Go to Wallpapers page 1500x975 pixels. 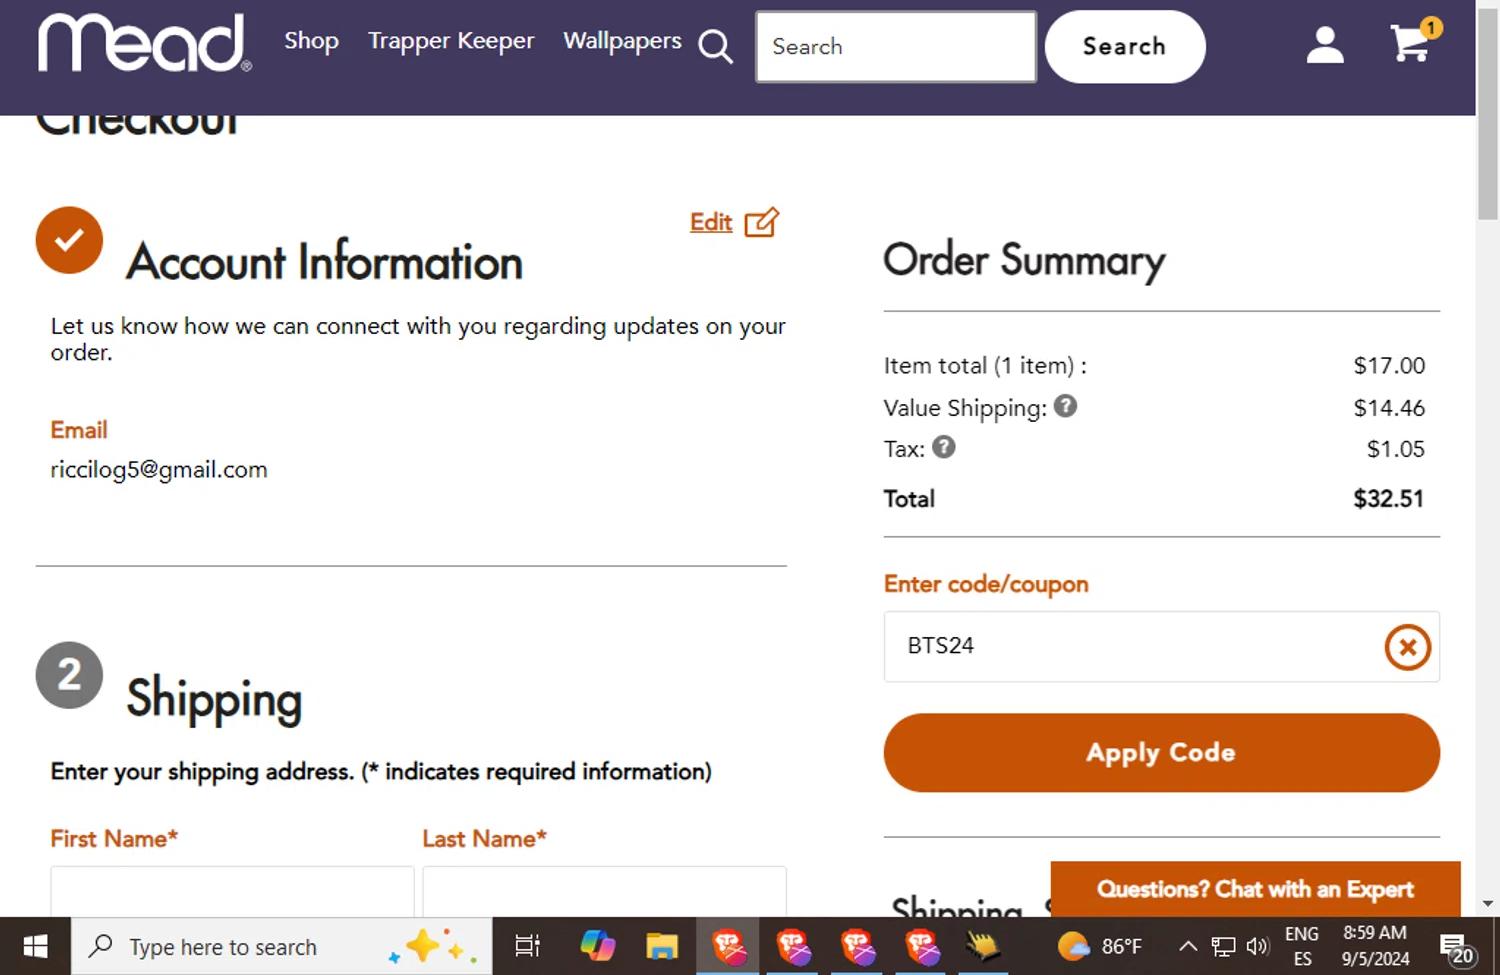coord(622,41)
